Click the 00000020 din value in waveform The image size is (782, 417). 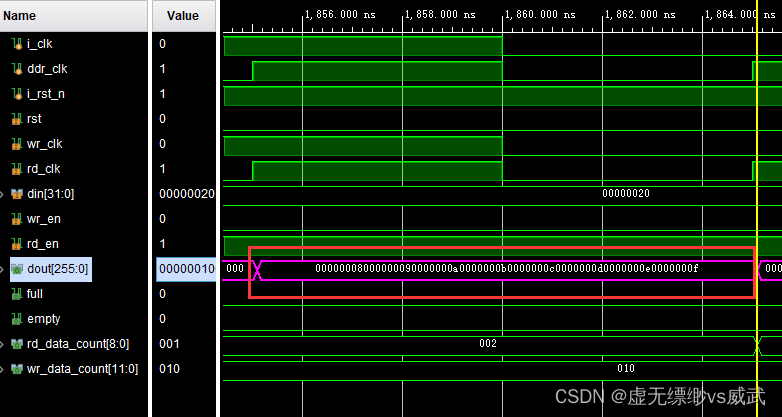pos(626,194)
